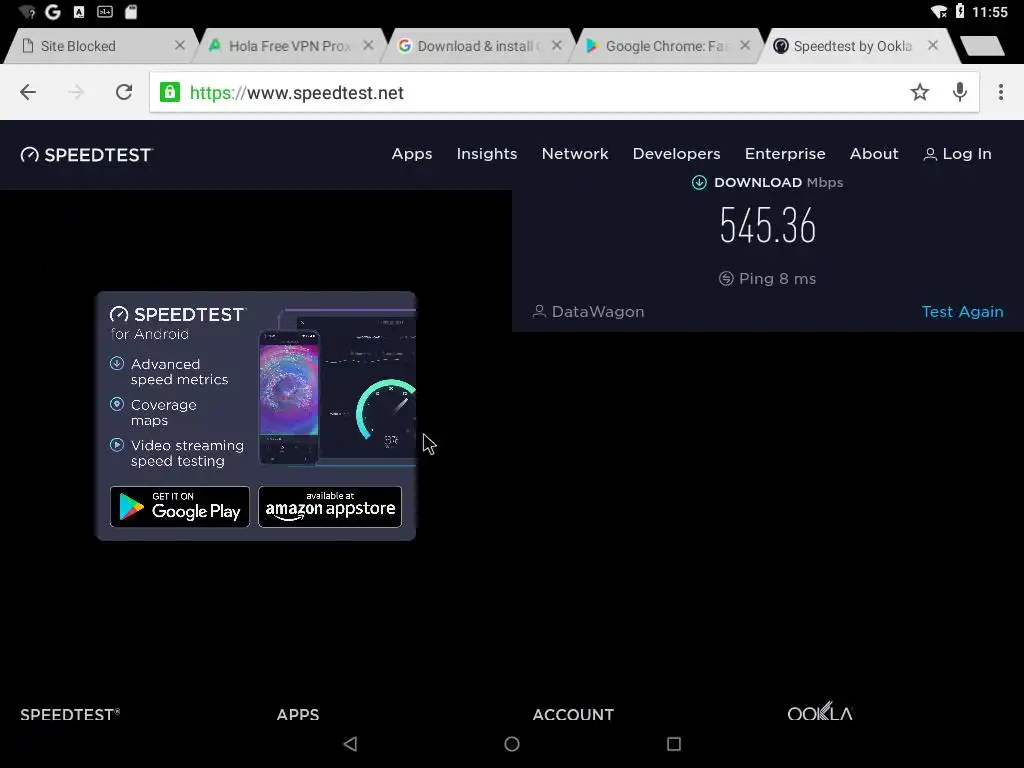
Task: Tap Wi-Fi indicator in status bar
Action: [x=938, y=12]
